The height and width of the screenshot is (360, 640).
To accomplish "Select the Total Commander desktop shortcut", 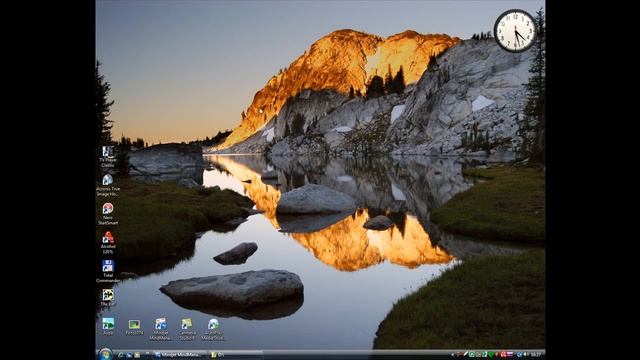I will click(108, 271).
